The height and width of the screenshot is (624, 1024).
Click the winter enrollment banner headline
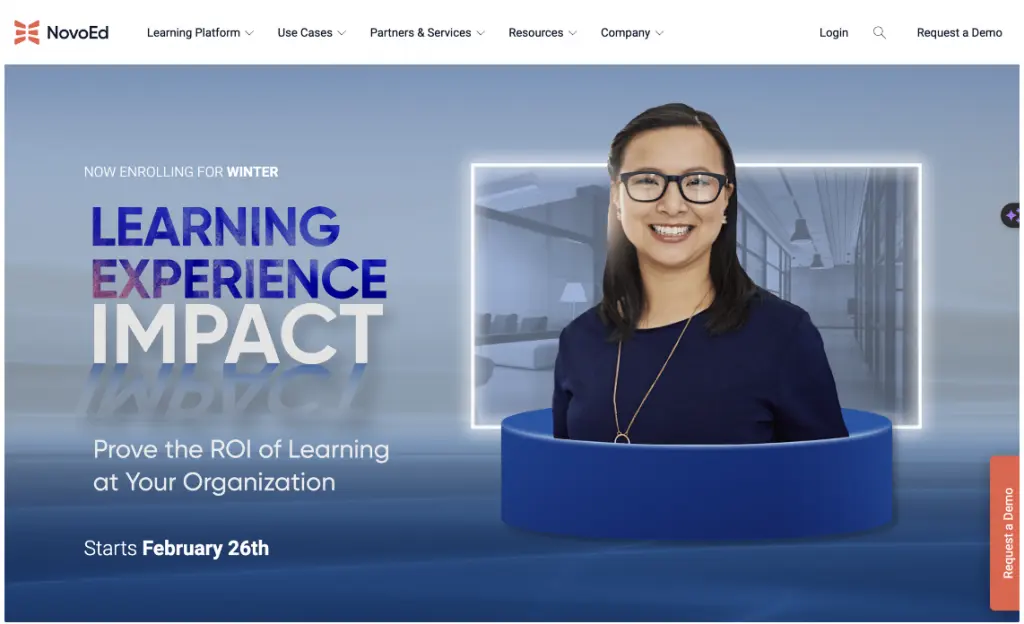coord(181,171)
